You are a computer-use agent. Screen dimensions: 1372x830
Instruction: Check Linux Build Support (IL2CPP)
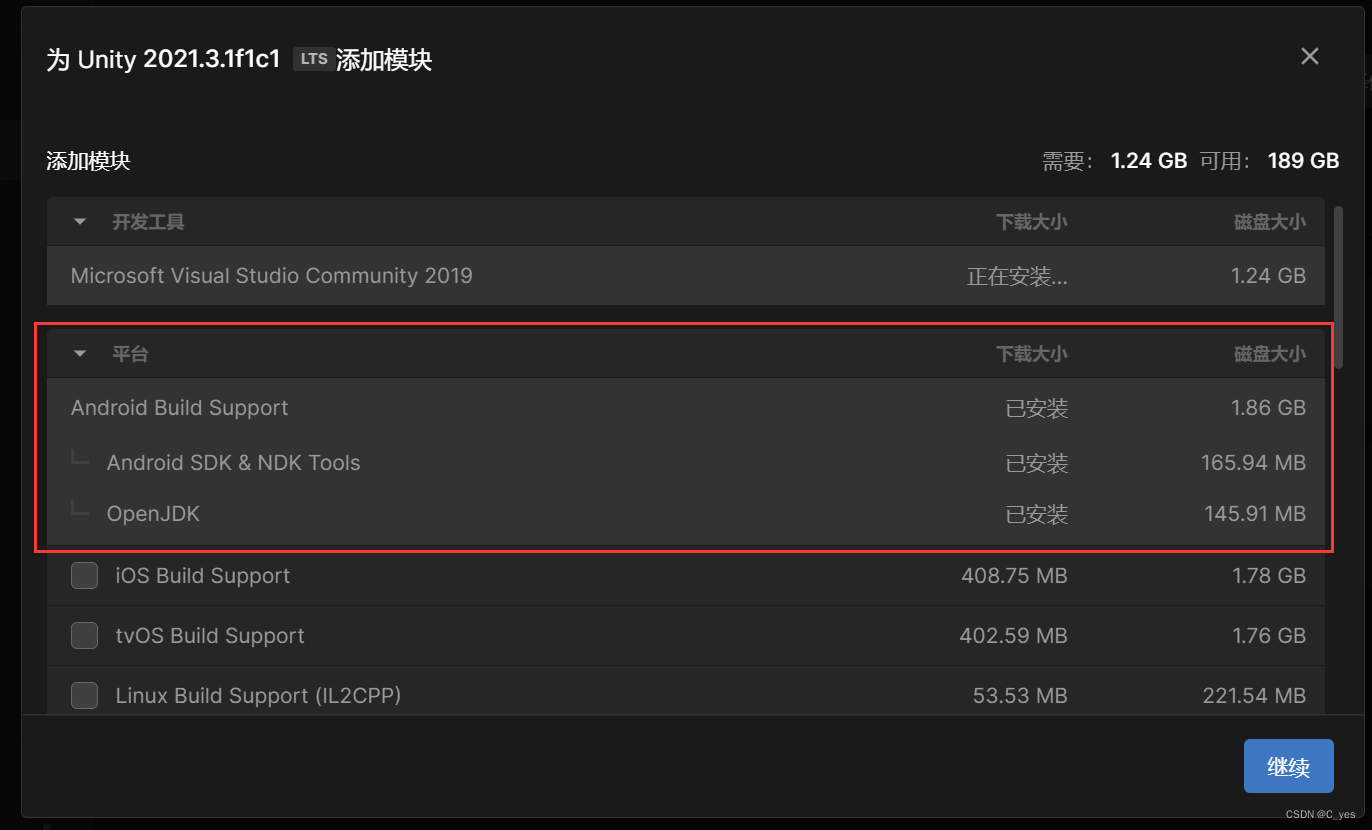click(85, 696)
